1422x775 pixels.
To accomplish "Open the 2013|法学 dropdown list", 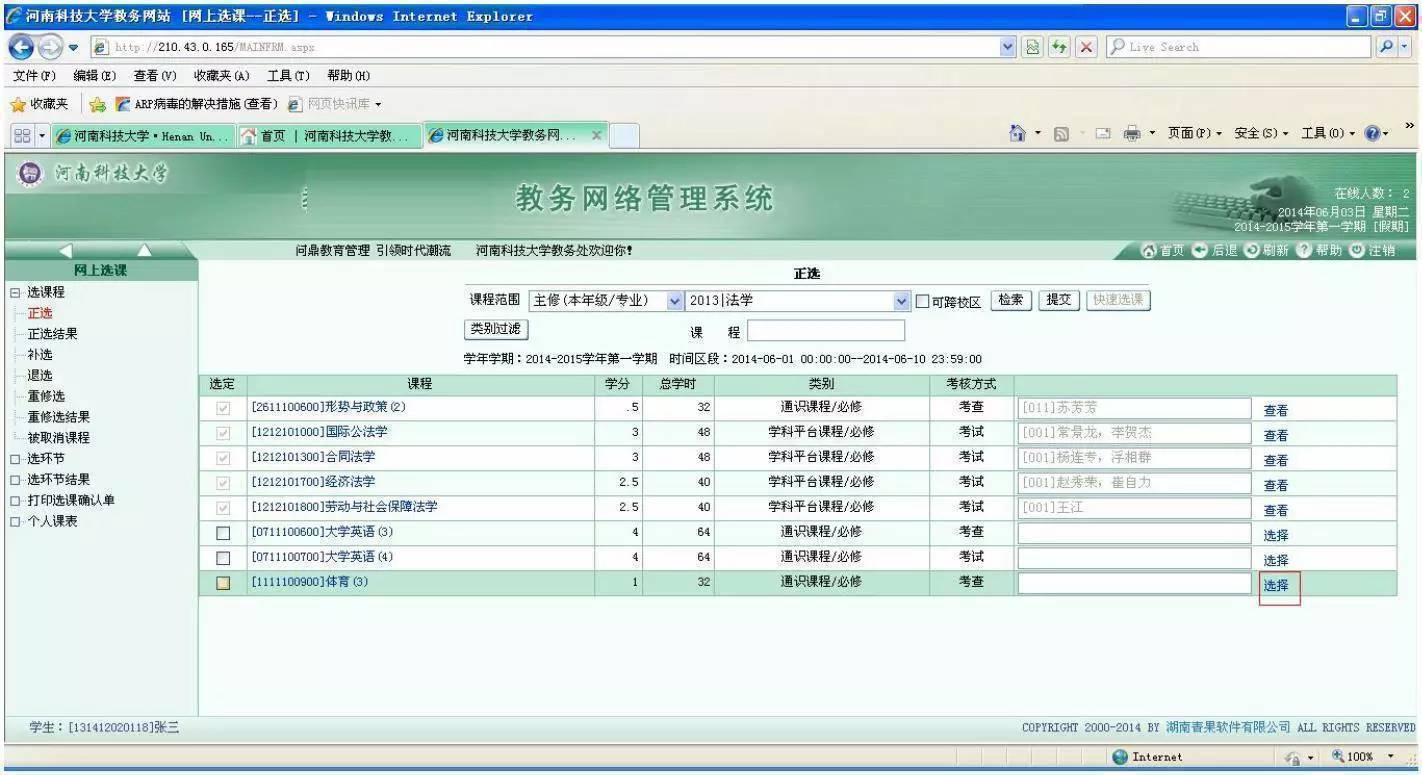I will (x=902, y=299).
